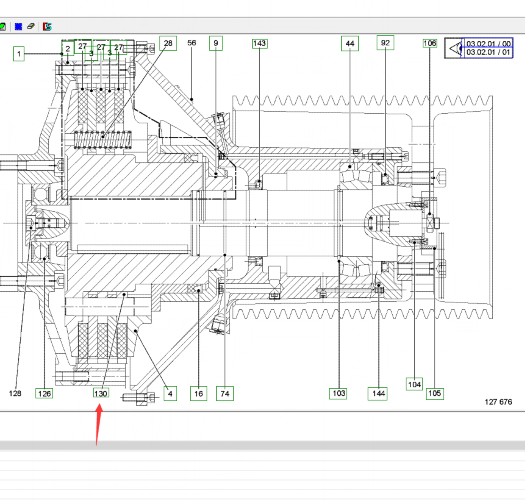
Task: Click part callout 28 at top
Action: tap(168, 43)
